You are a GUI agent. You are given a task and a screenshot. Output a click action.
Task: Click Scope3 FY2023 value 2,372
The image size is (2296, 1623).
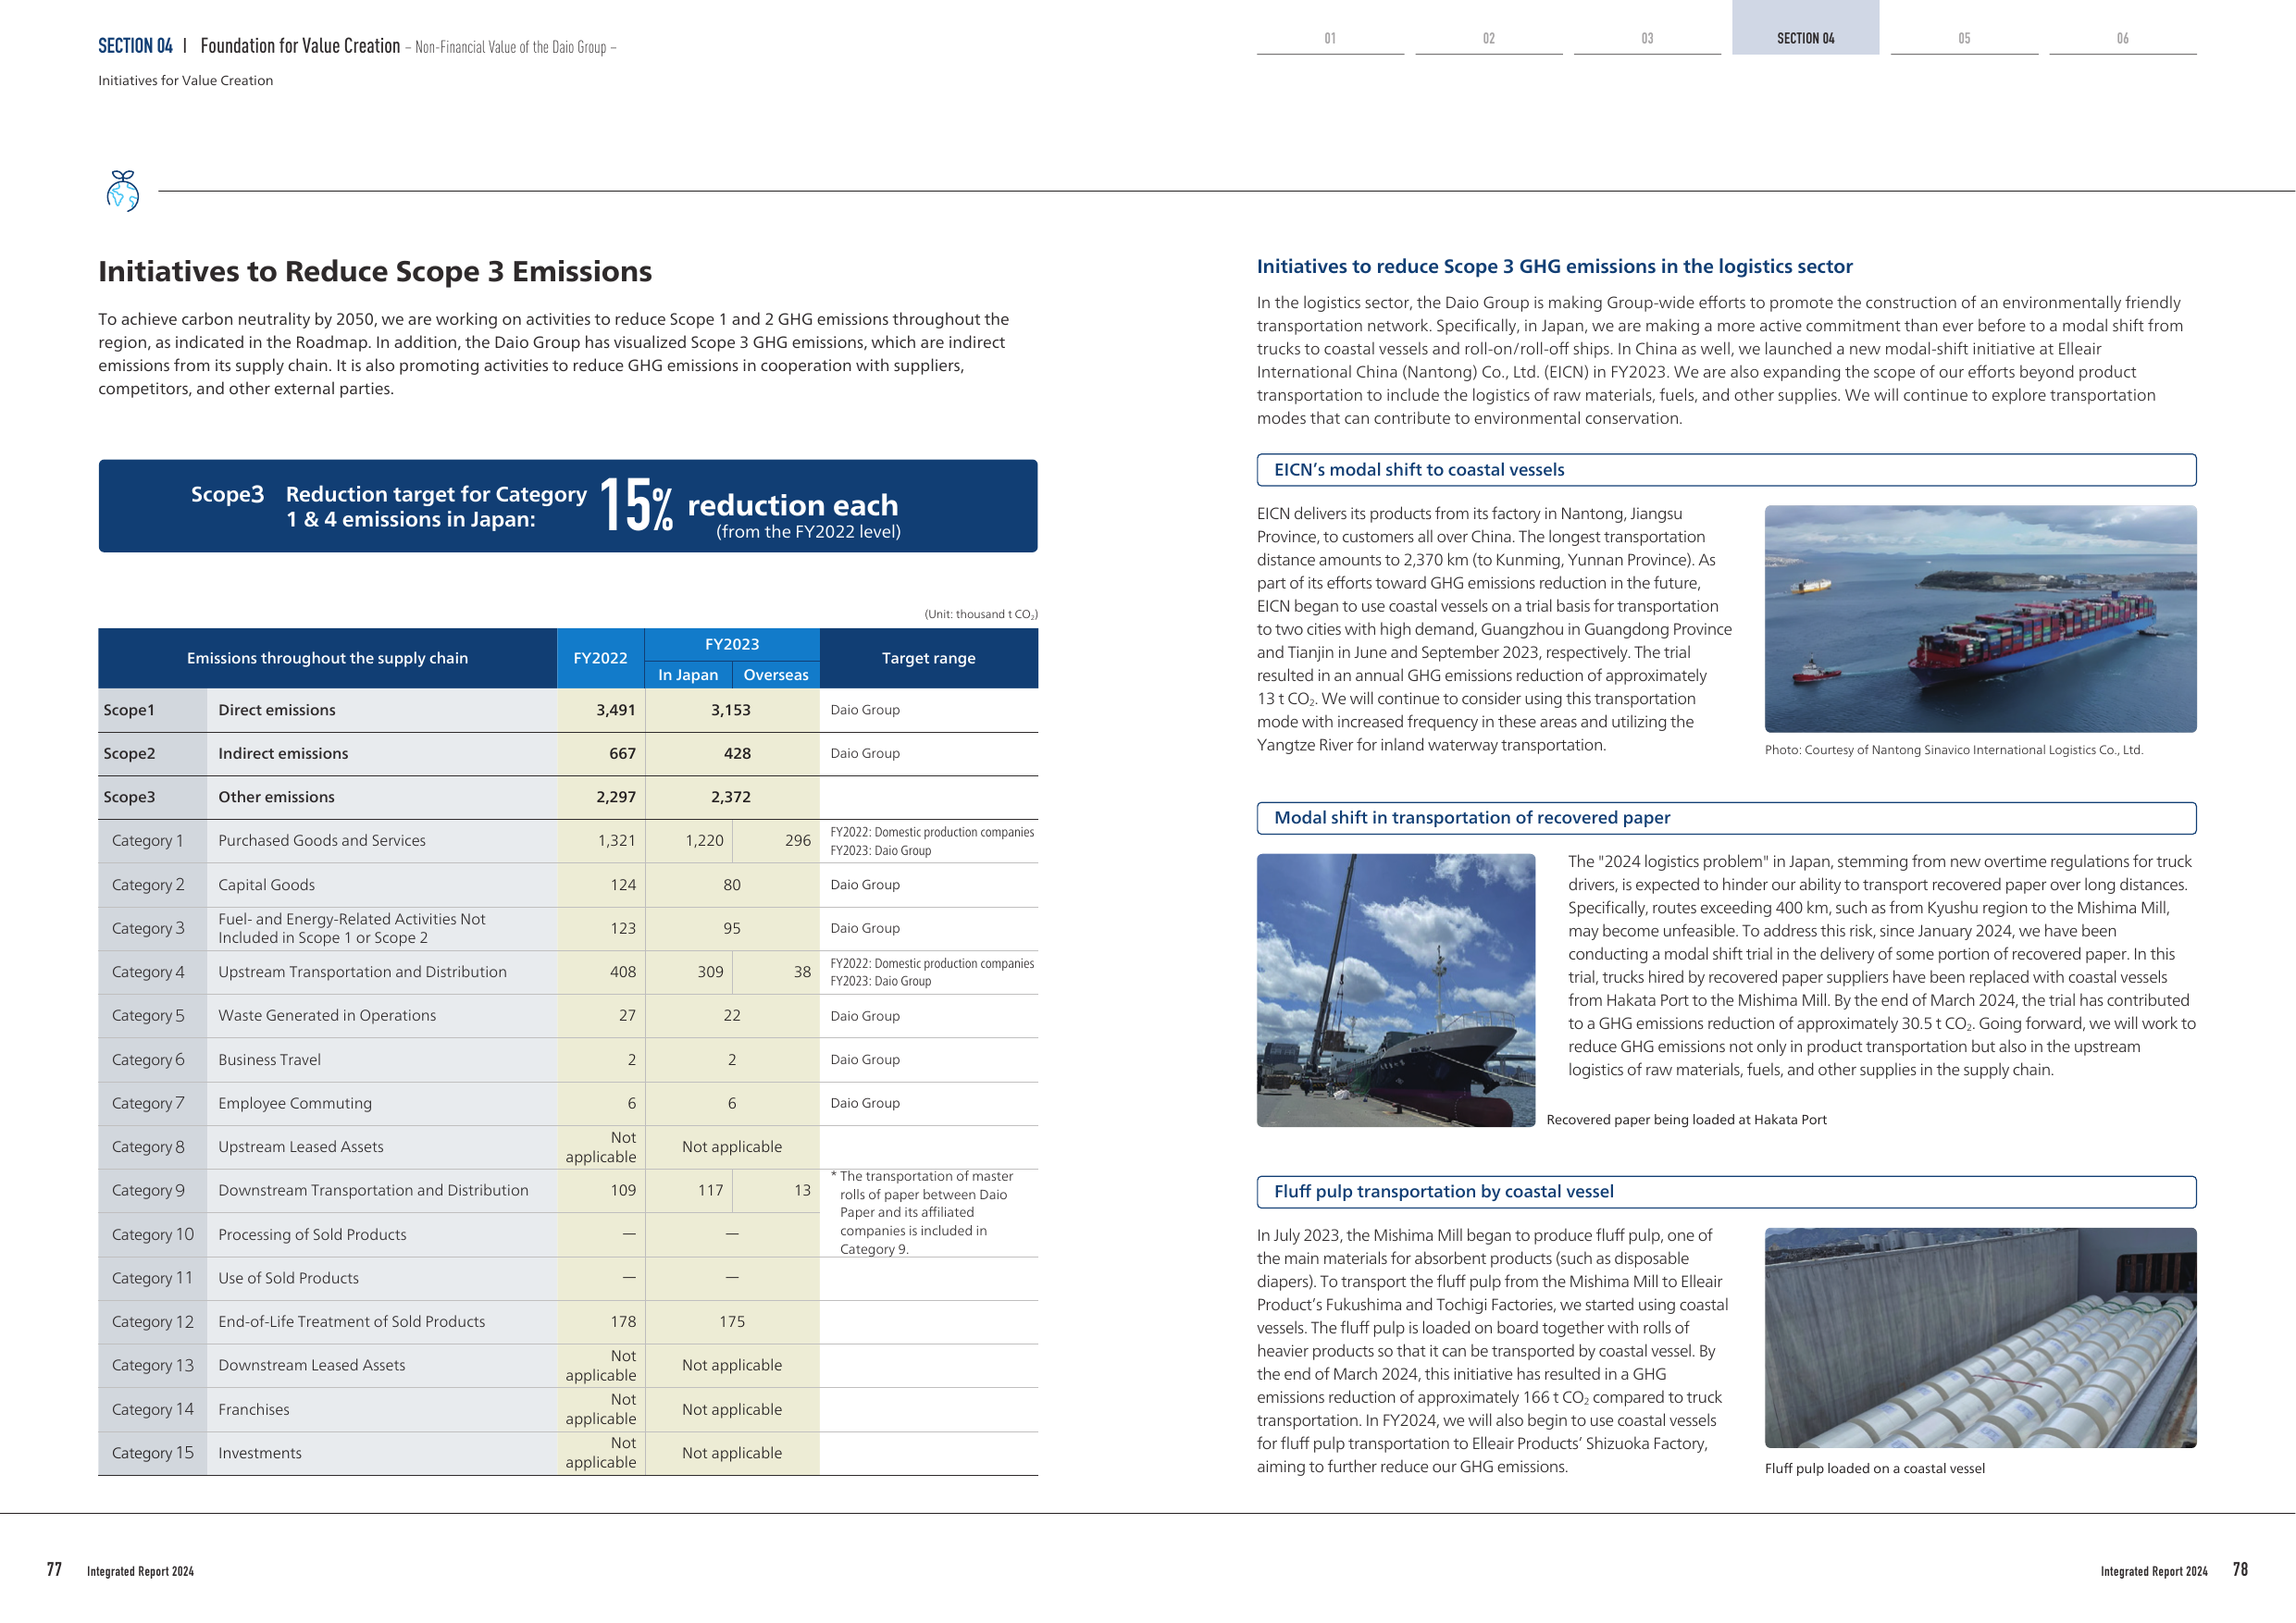coord(731,797)
